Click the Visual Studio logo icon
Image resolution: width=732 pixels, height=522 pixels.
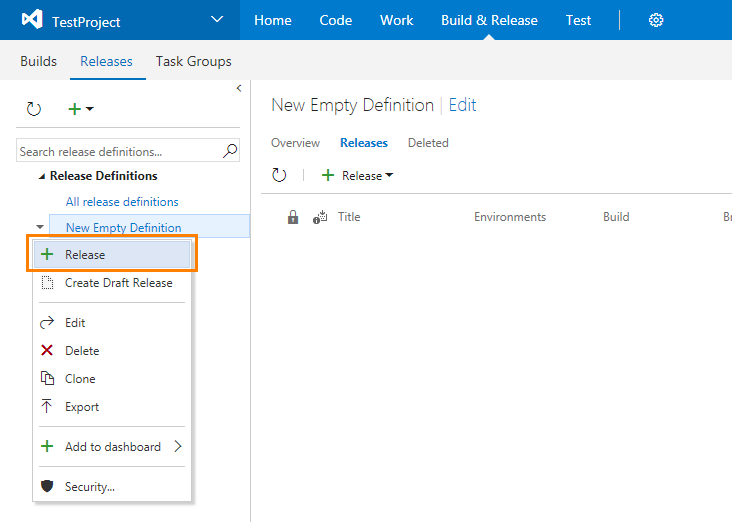32,20
